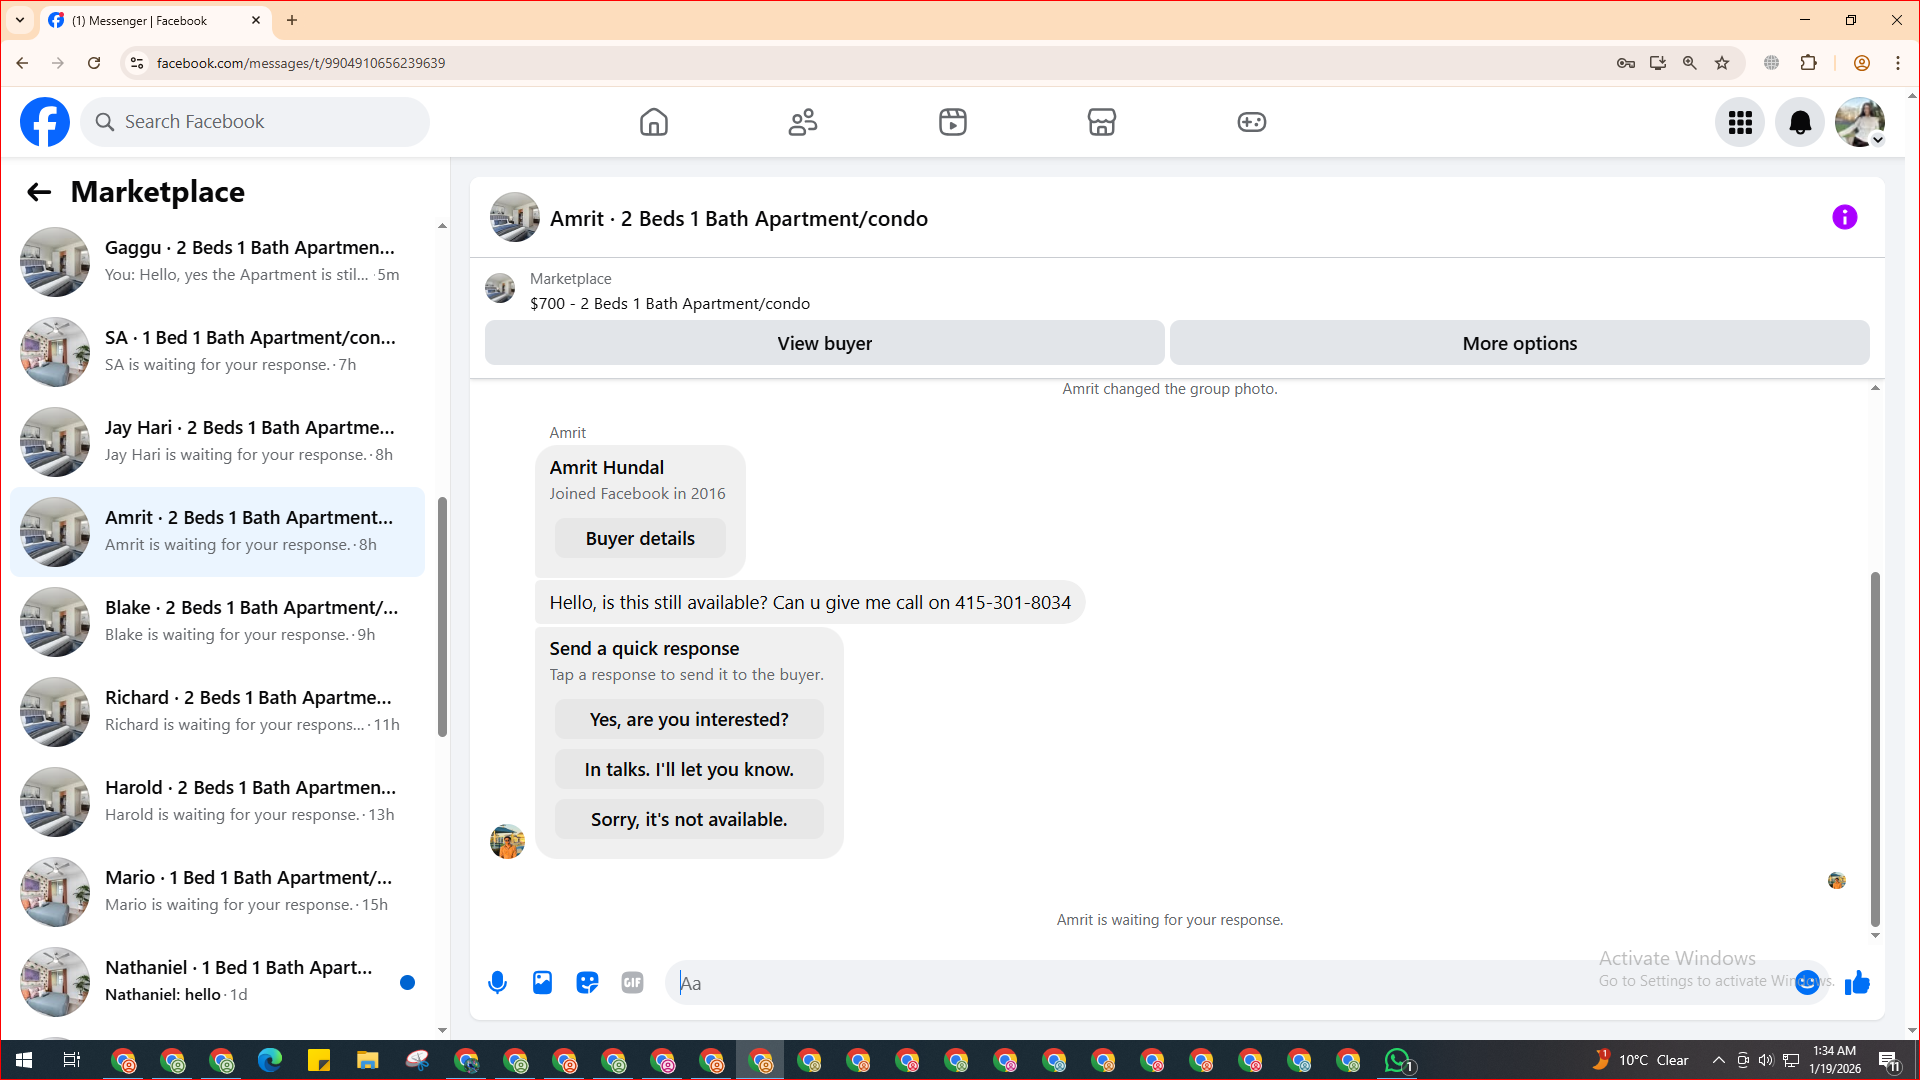Open the taskbar clock and date
Screen dimensions: 1920x1080
(1835, 1060)
